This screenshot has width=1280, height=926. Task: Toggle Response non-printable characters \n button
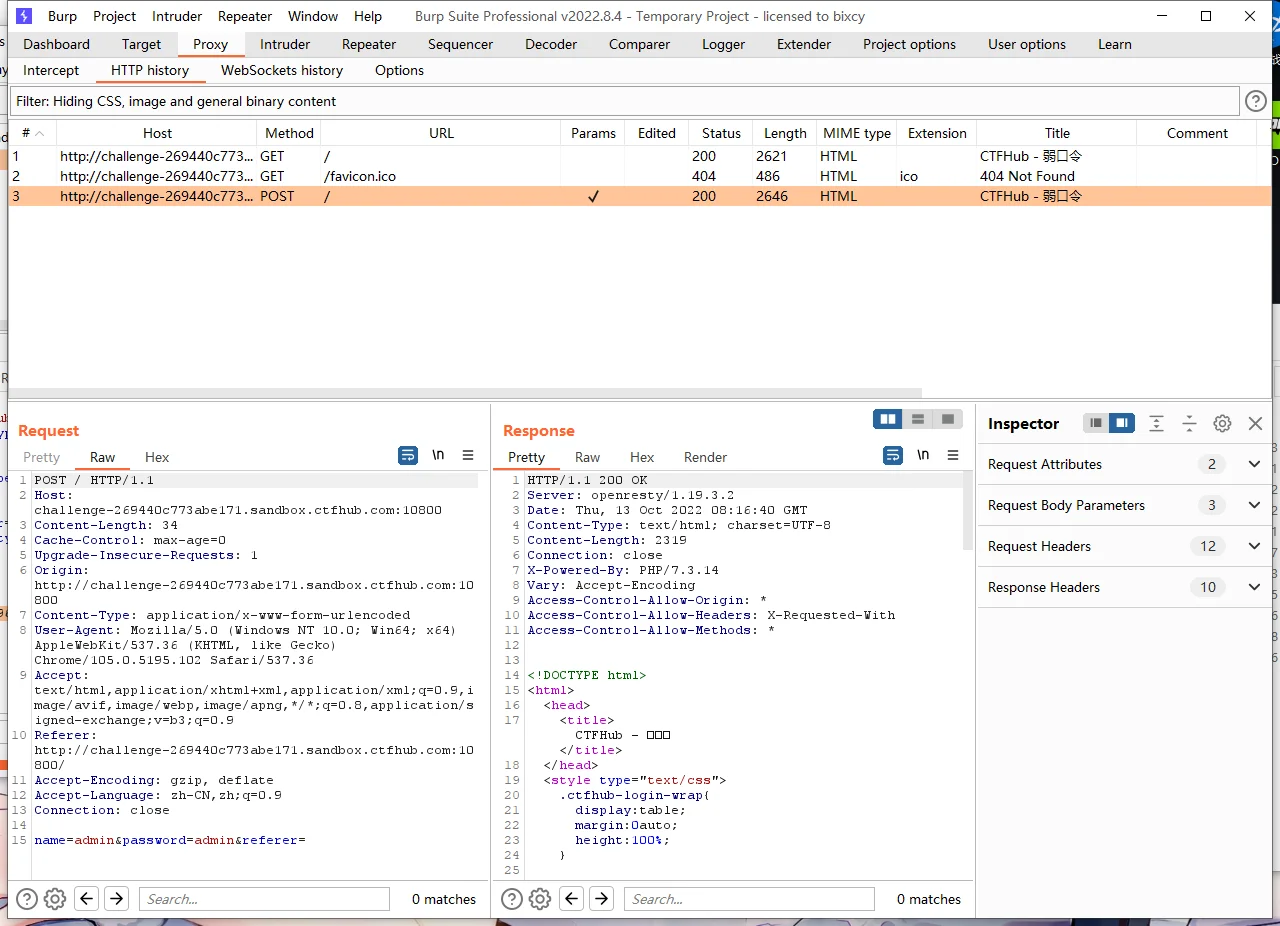coord(923,455)
